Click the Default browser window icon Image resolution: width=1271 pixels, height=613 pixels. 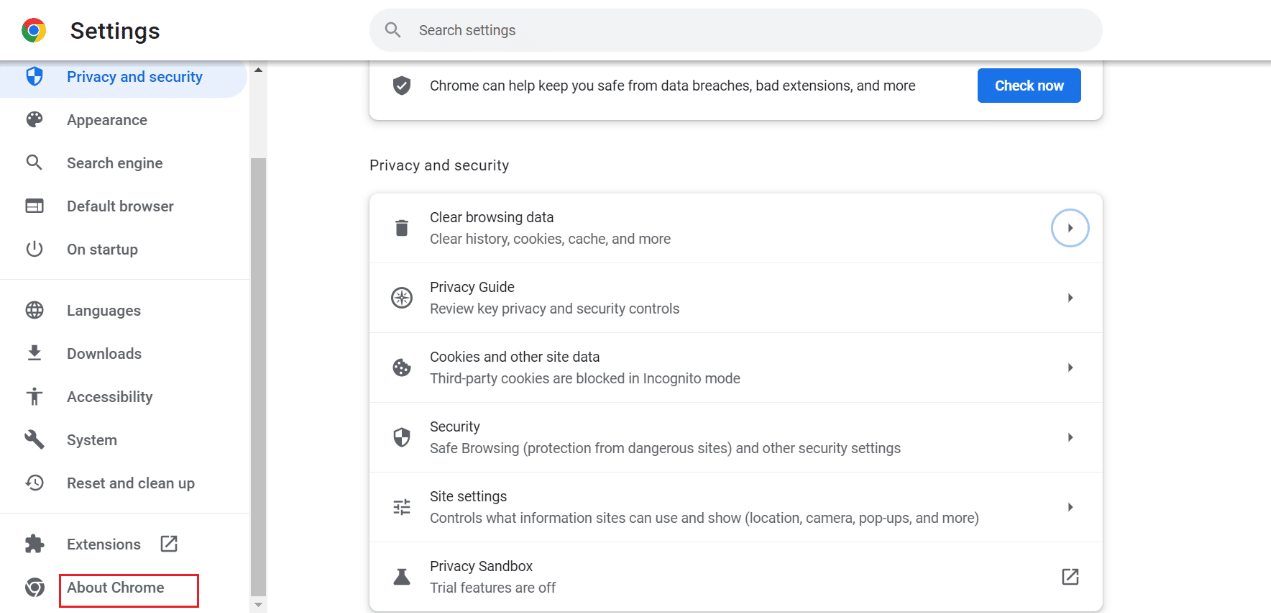click(34, 206)
